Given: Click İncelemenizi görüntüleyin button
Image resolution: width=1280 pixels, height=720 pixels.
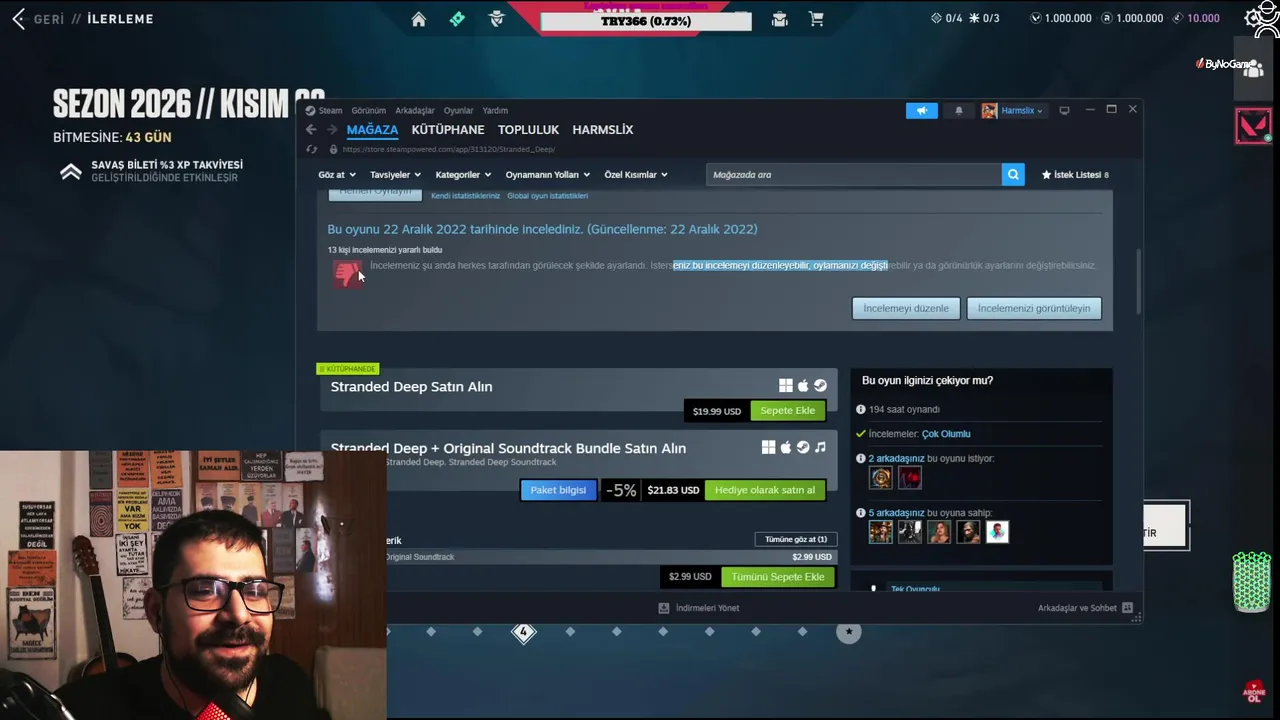Looking at the screenshot, I should 1034,308.
